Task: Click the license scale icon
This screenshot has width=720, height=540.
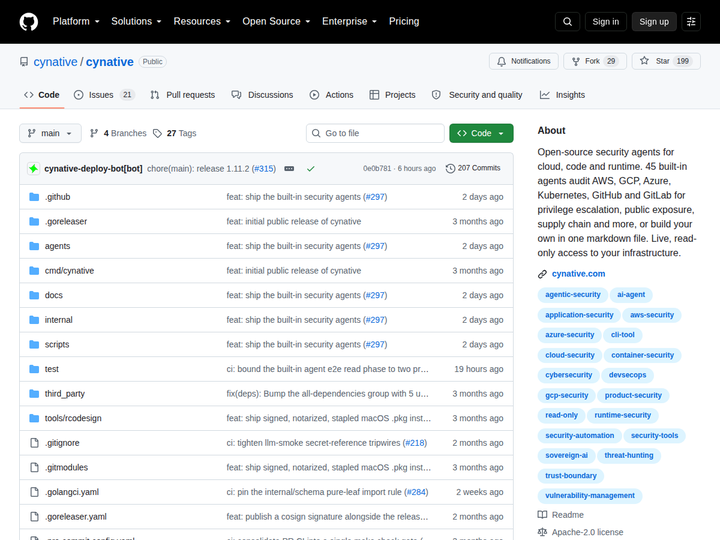Action: (x=542, y=532)
